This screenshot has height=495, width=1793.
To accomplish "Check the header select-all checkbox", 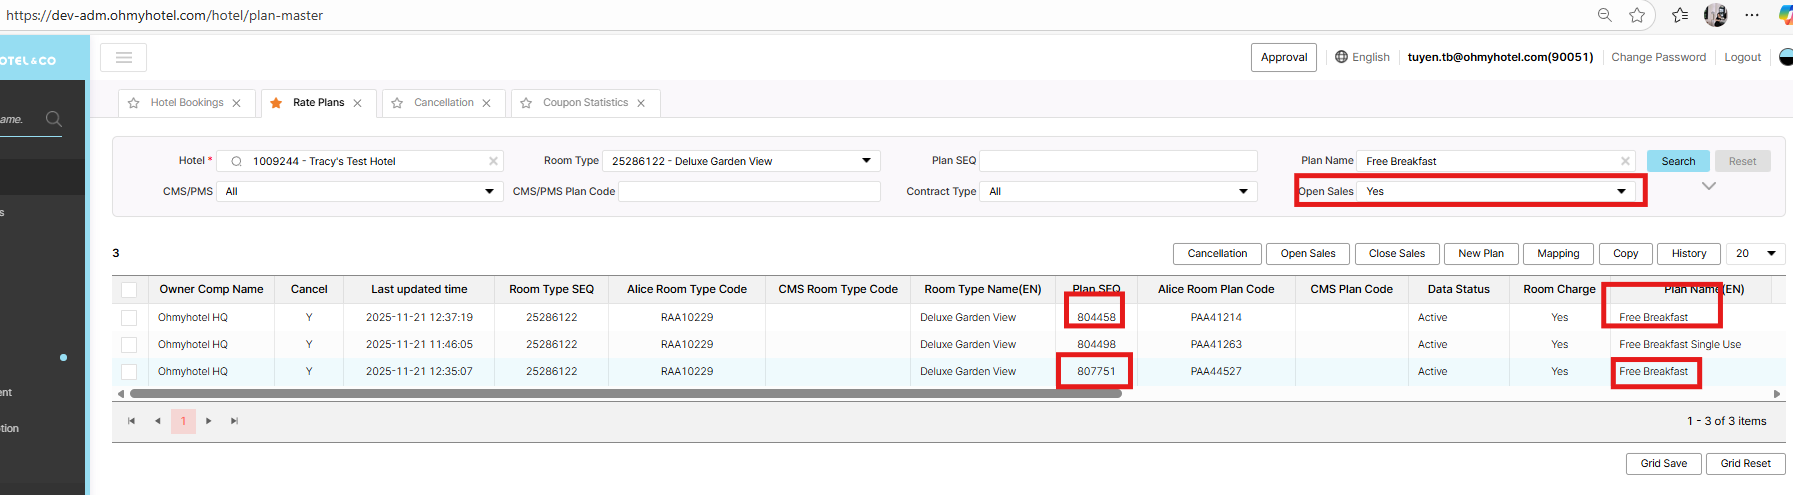I will (129, 290).
